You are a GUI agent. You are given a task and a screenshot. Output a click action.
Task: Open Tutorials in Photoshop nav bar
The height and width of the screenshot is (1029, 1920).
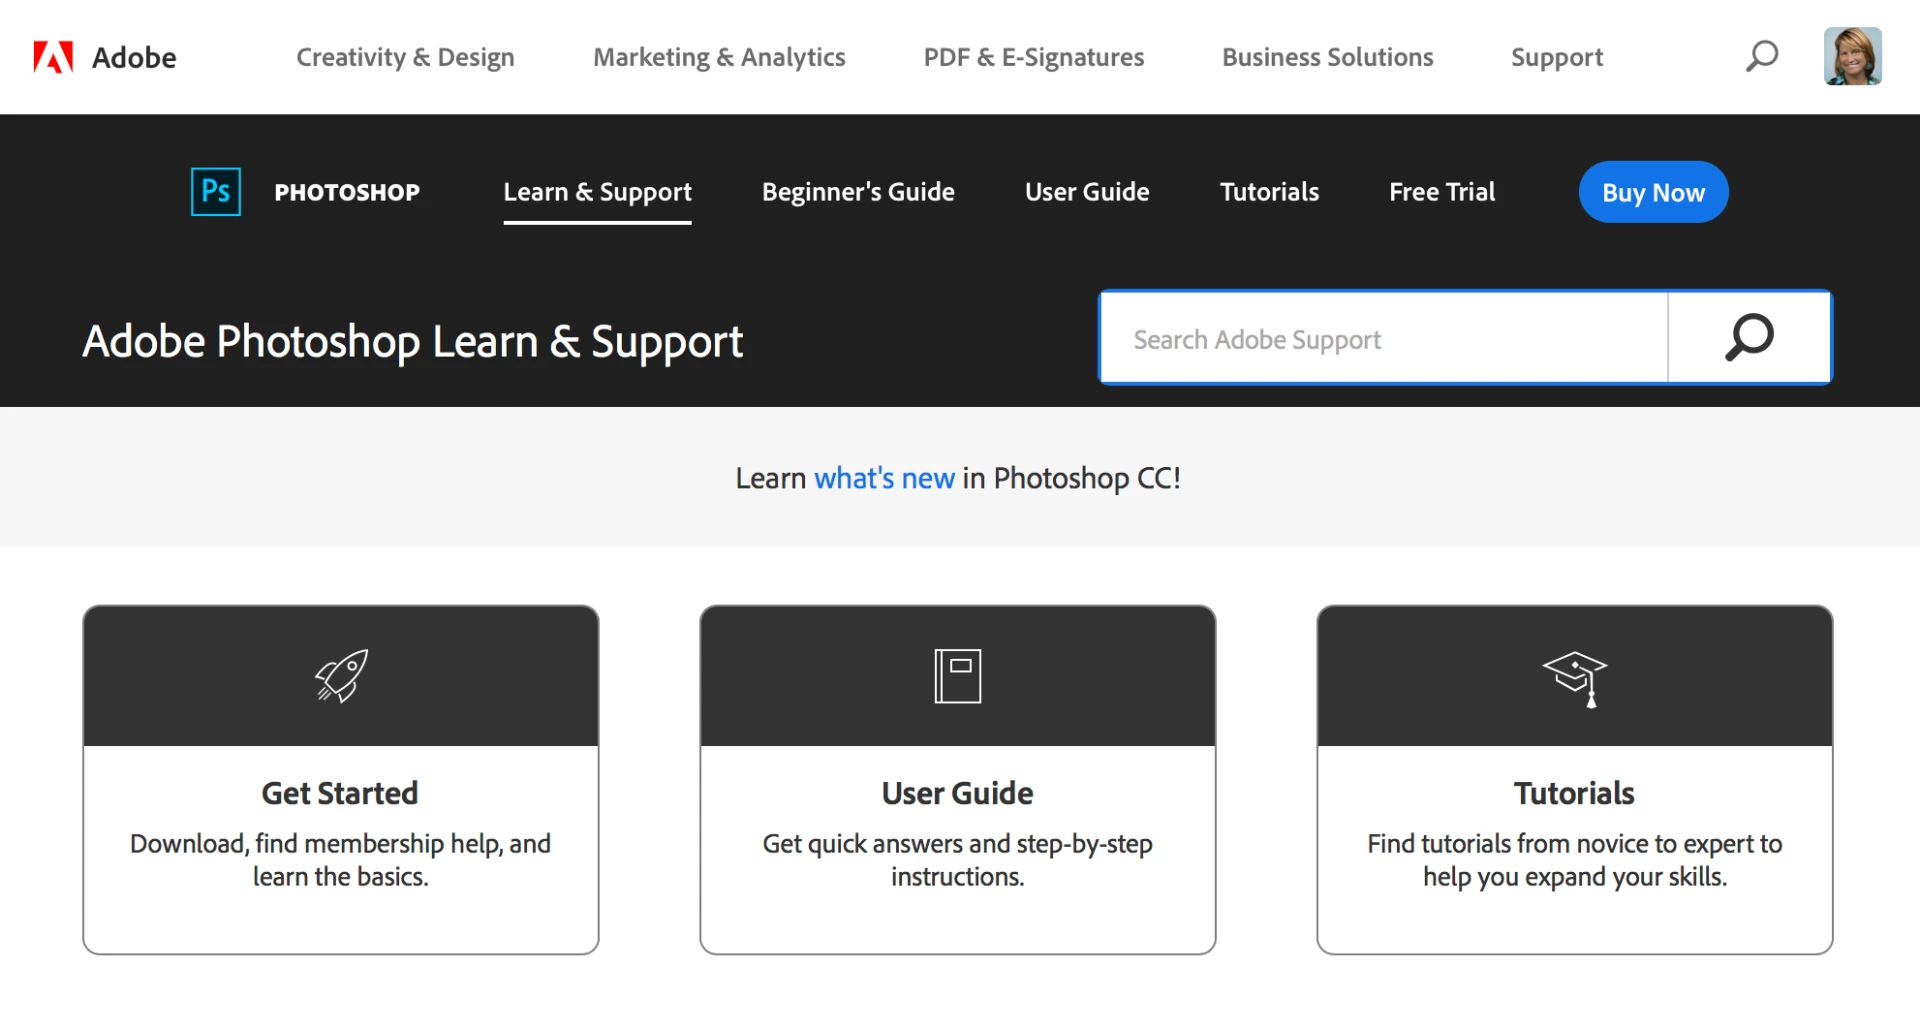1269,192
